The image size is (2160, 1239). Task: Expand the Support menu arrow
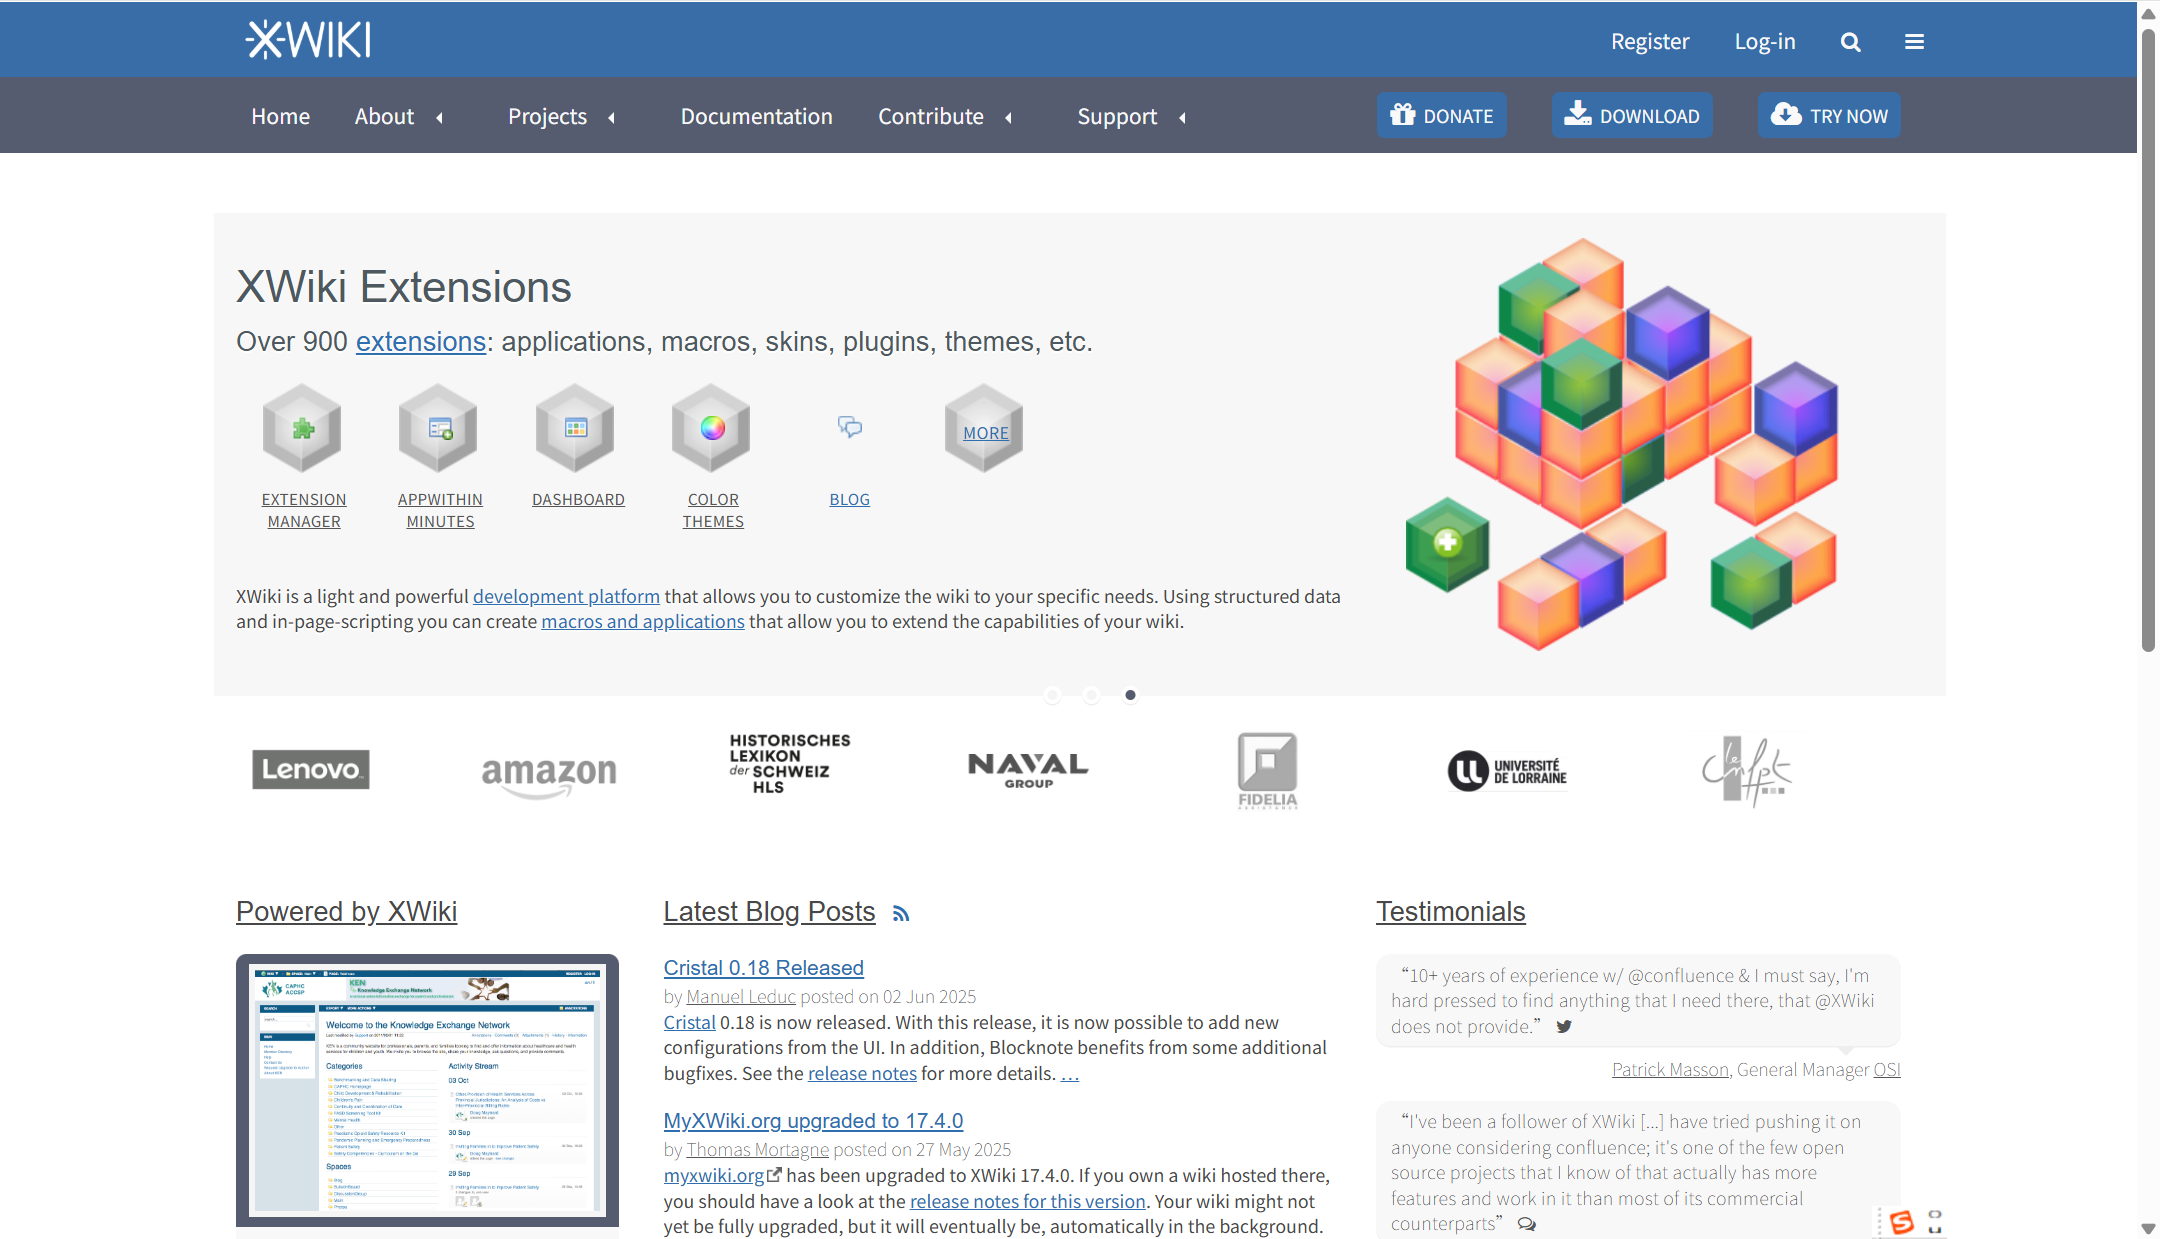pyautogui.click(x=1182, y=118)
